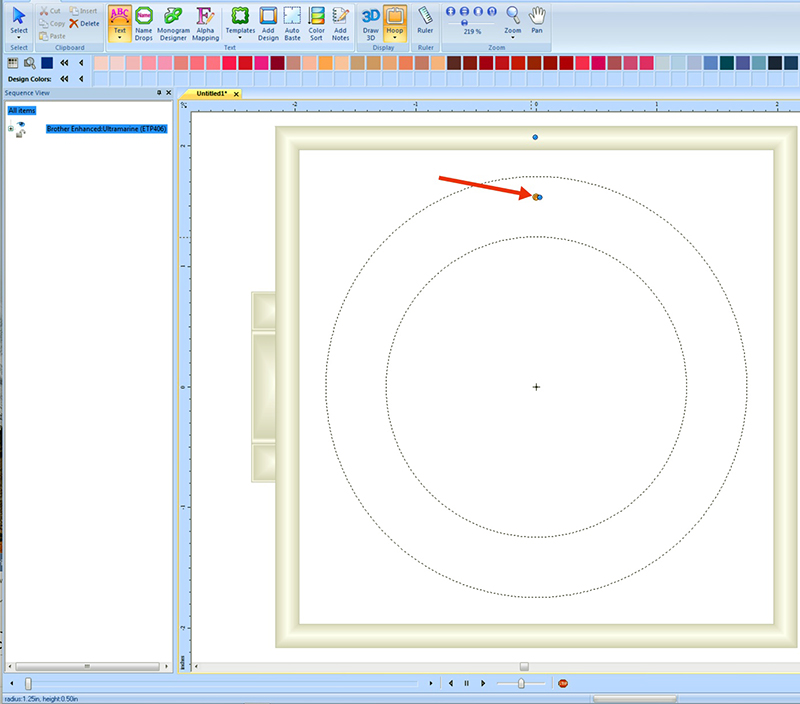The image size is (800, 704).
Task: Adjust the playback speed slider
Action: pos(522,683)
